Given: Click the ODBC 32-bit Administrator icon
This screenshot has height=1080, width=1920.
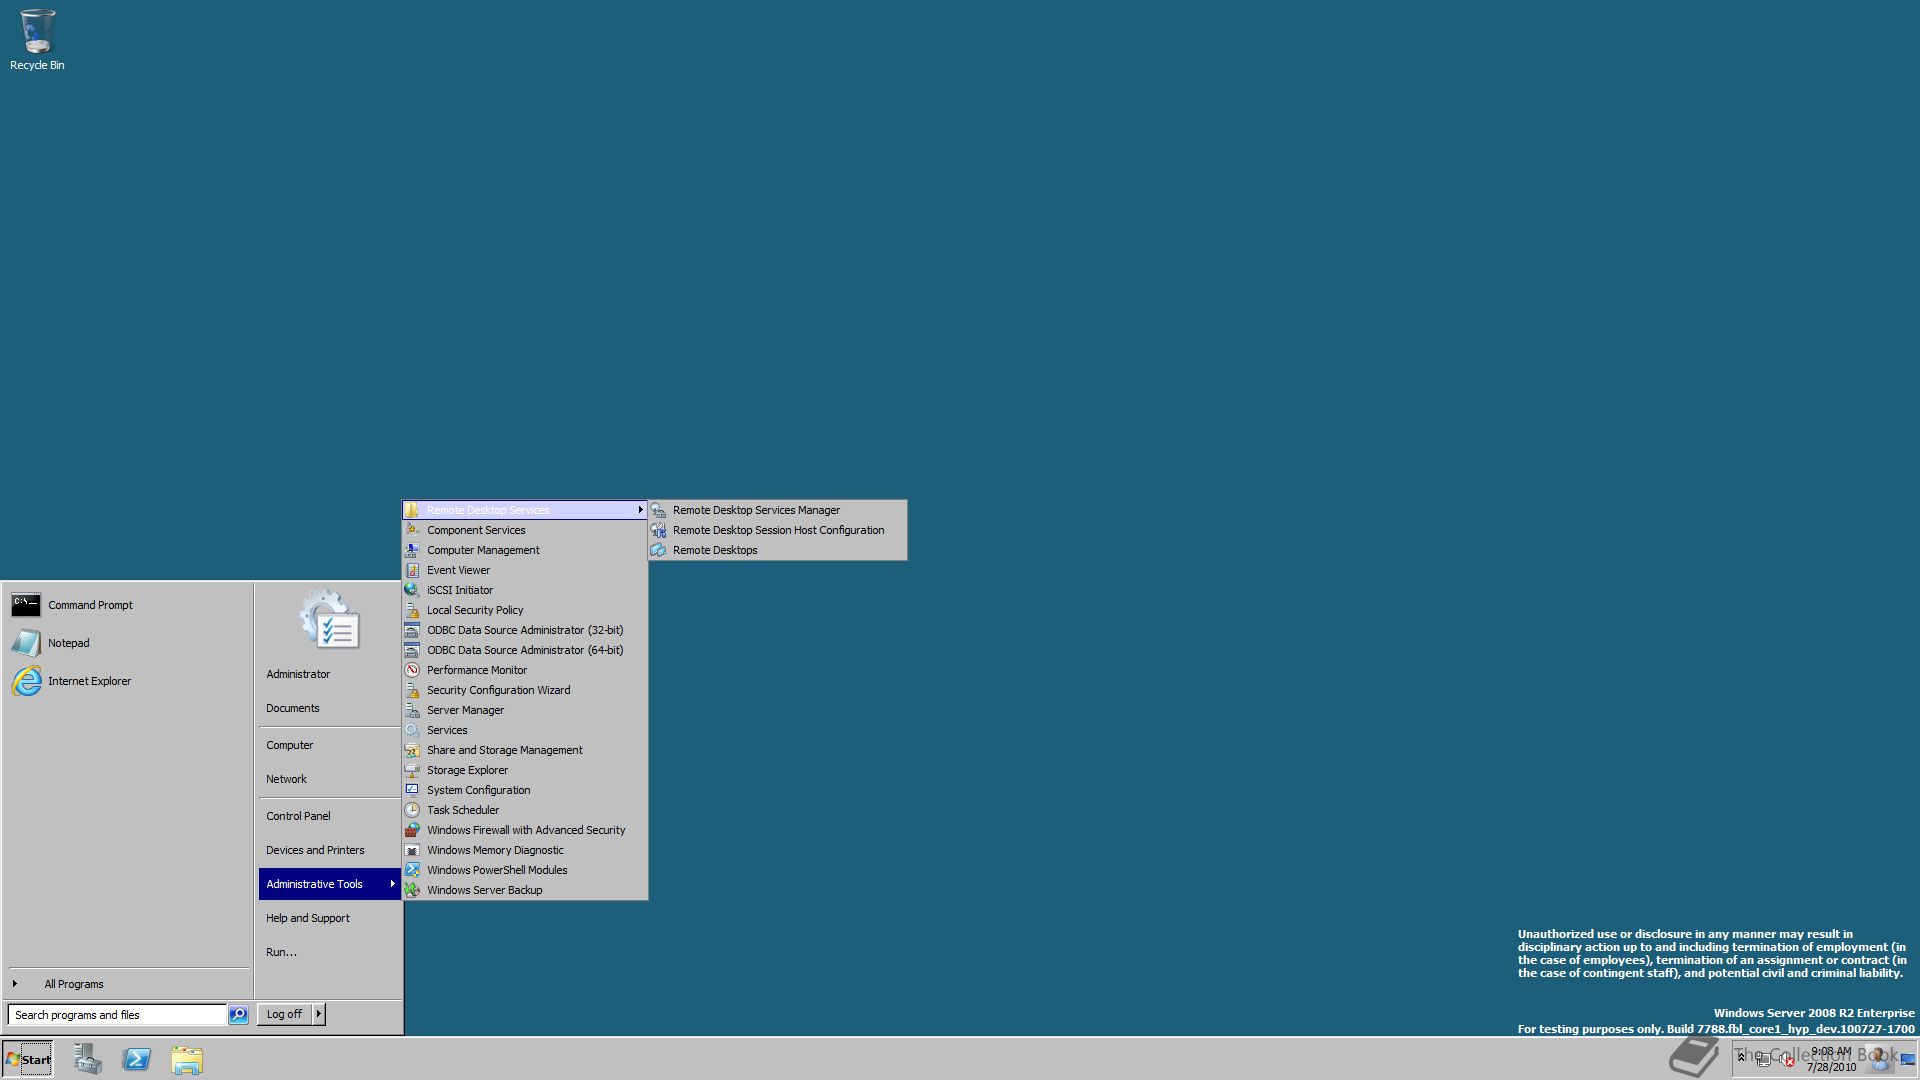Looking at the screenshot, I should 412,630.
